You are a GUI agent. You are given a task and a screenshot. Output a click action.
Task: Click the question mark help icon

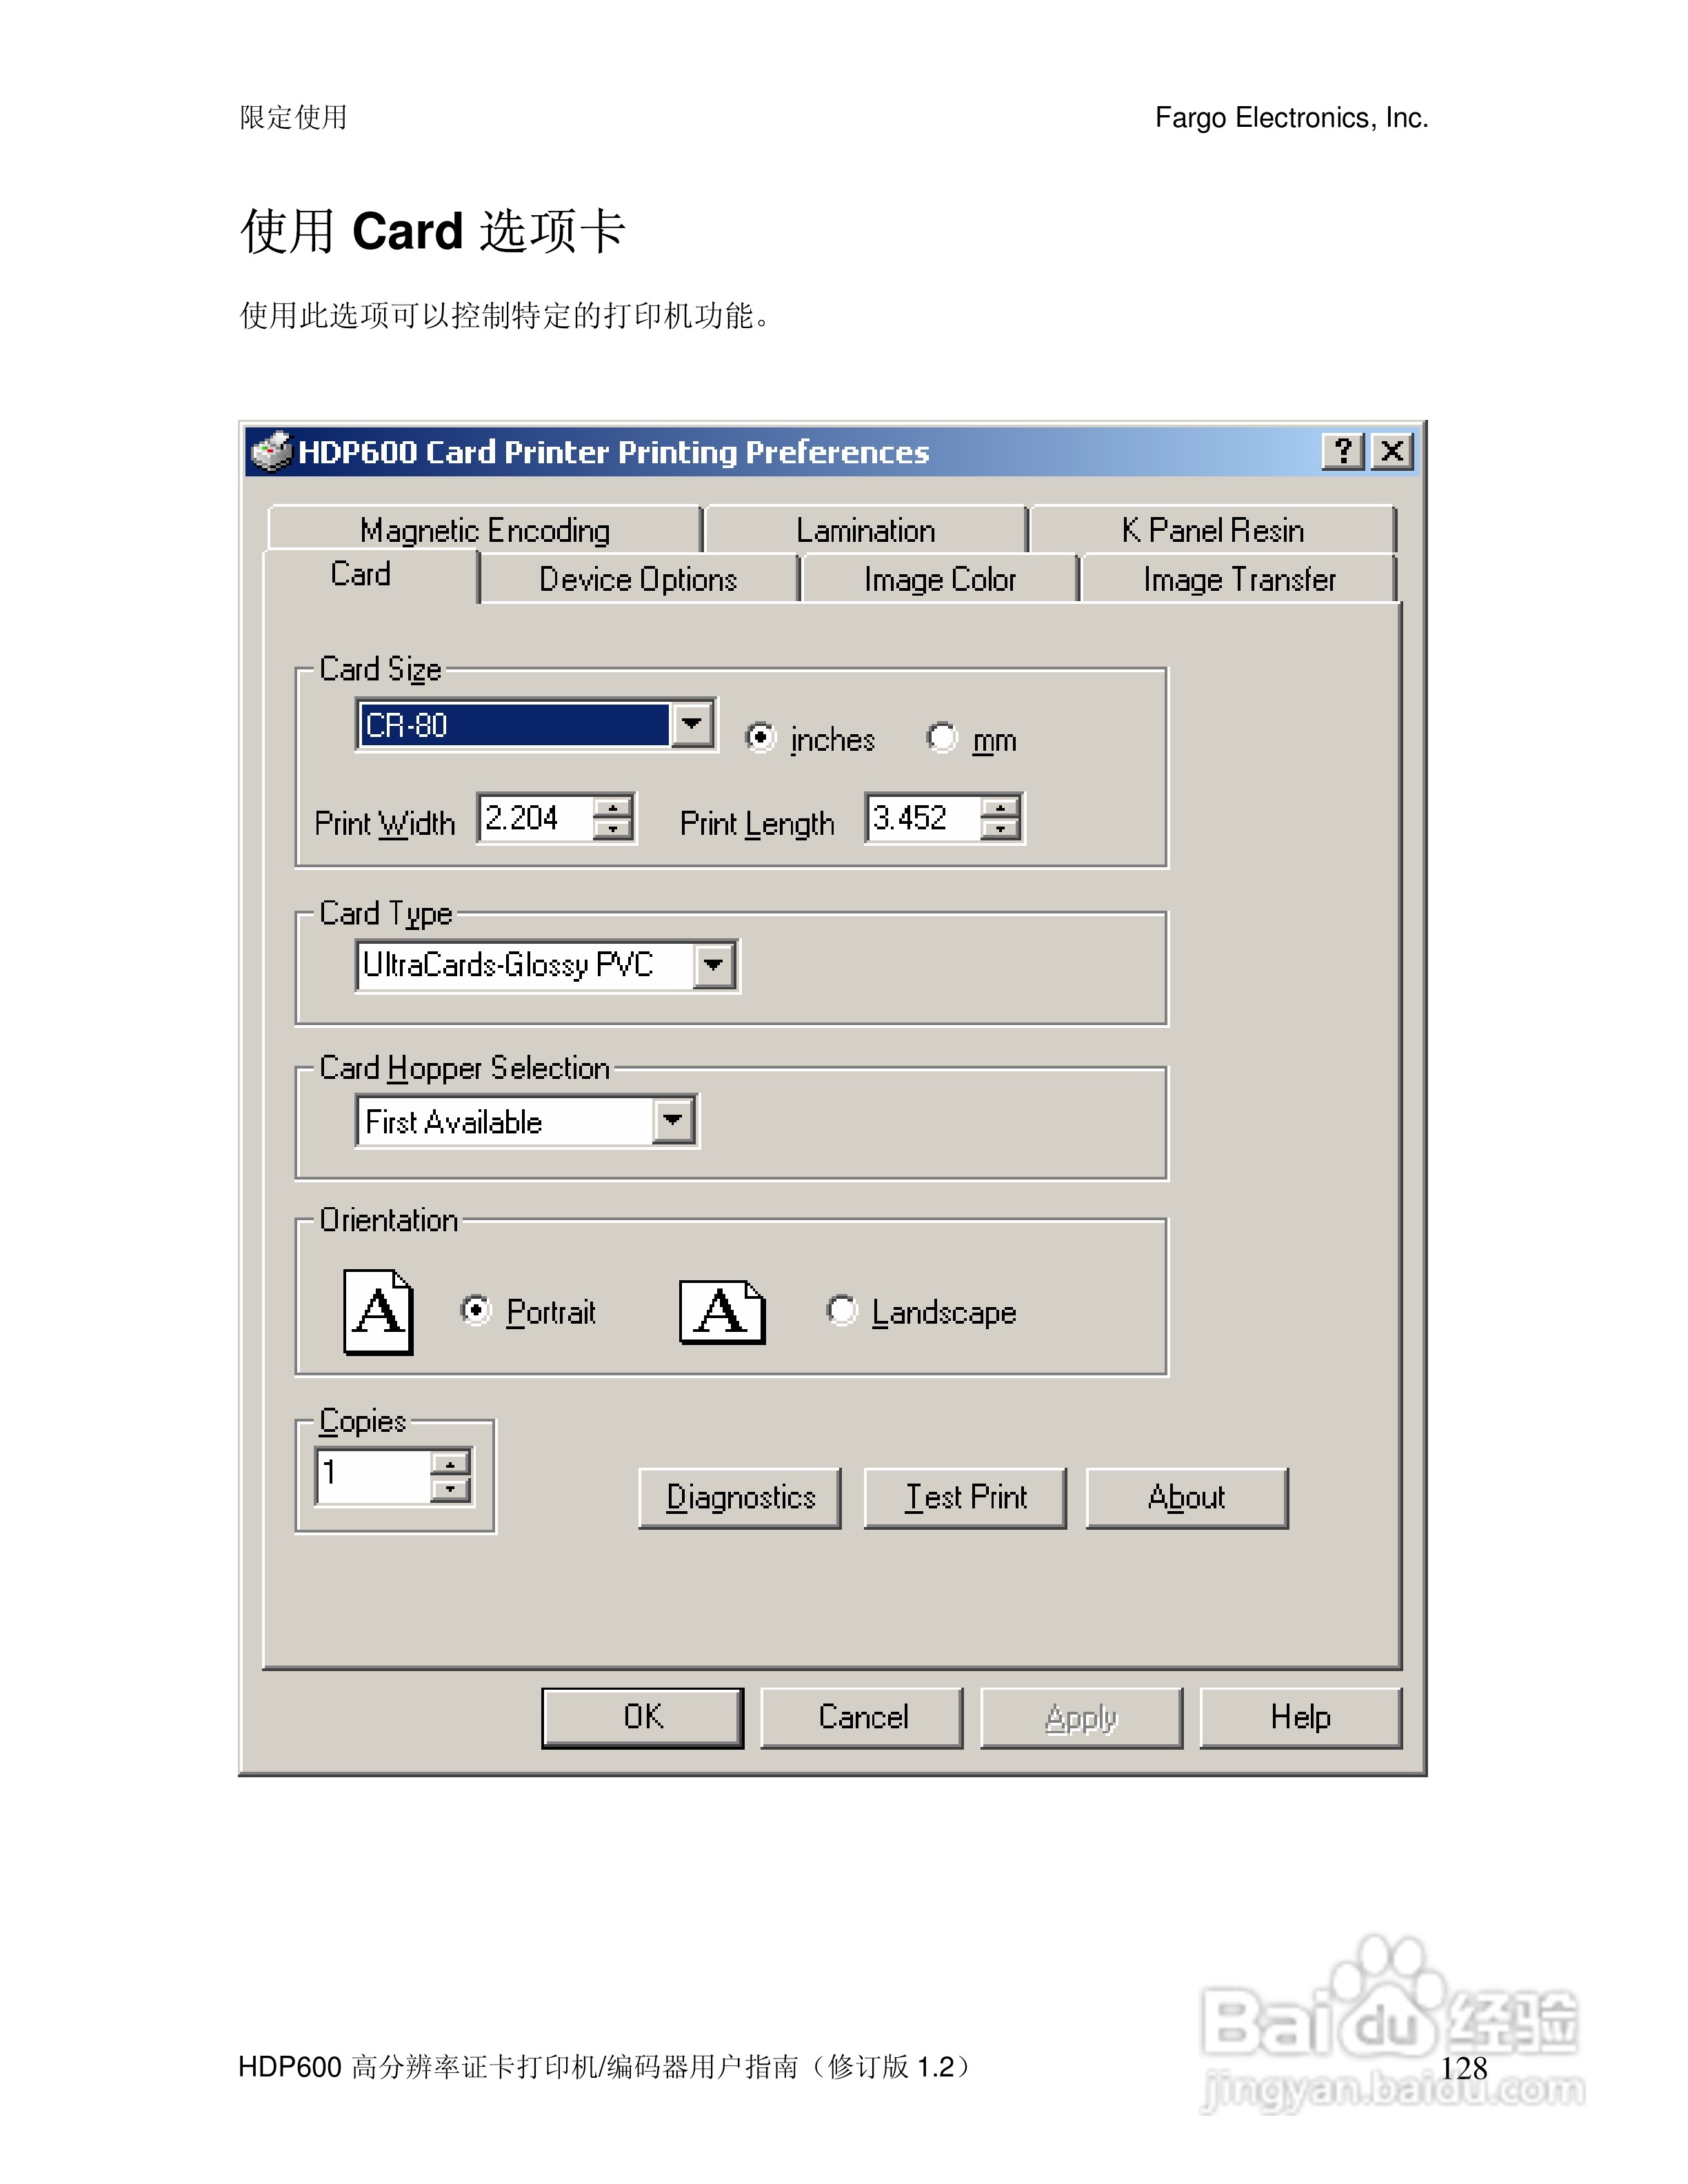pyautogui.click(x=1342, y=451)
